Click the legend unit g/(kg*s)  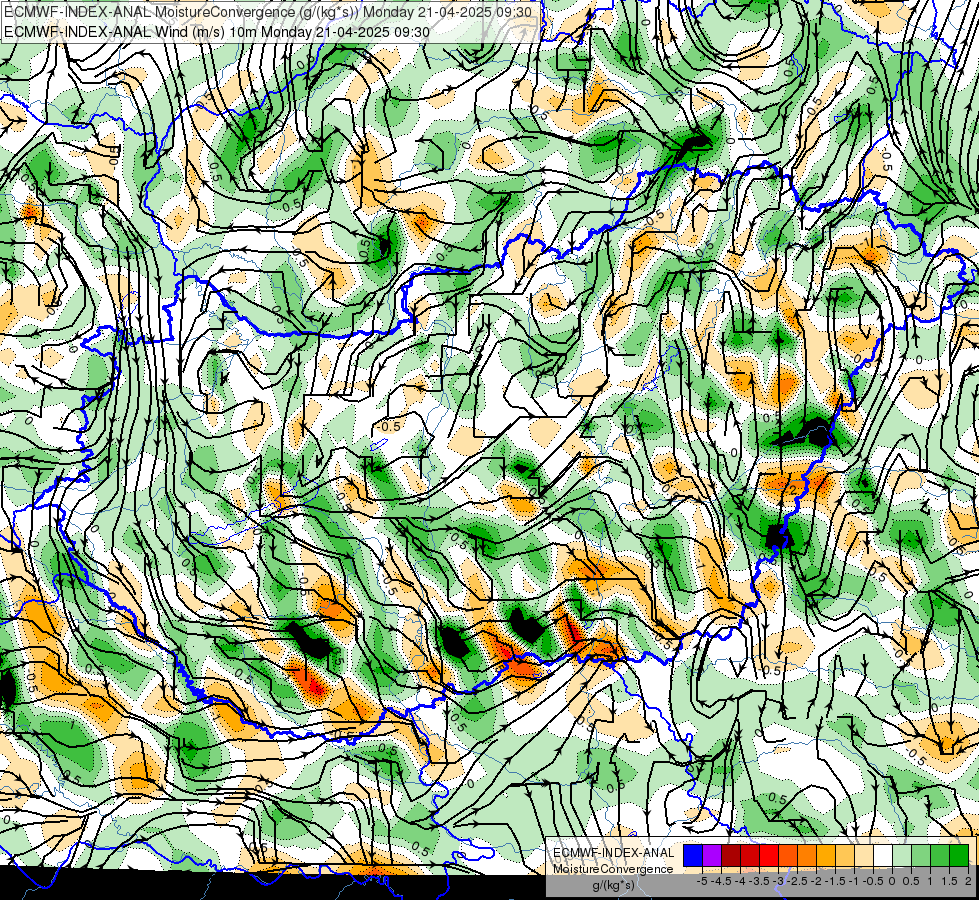pos(614,885)
